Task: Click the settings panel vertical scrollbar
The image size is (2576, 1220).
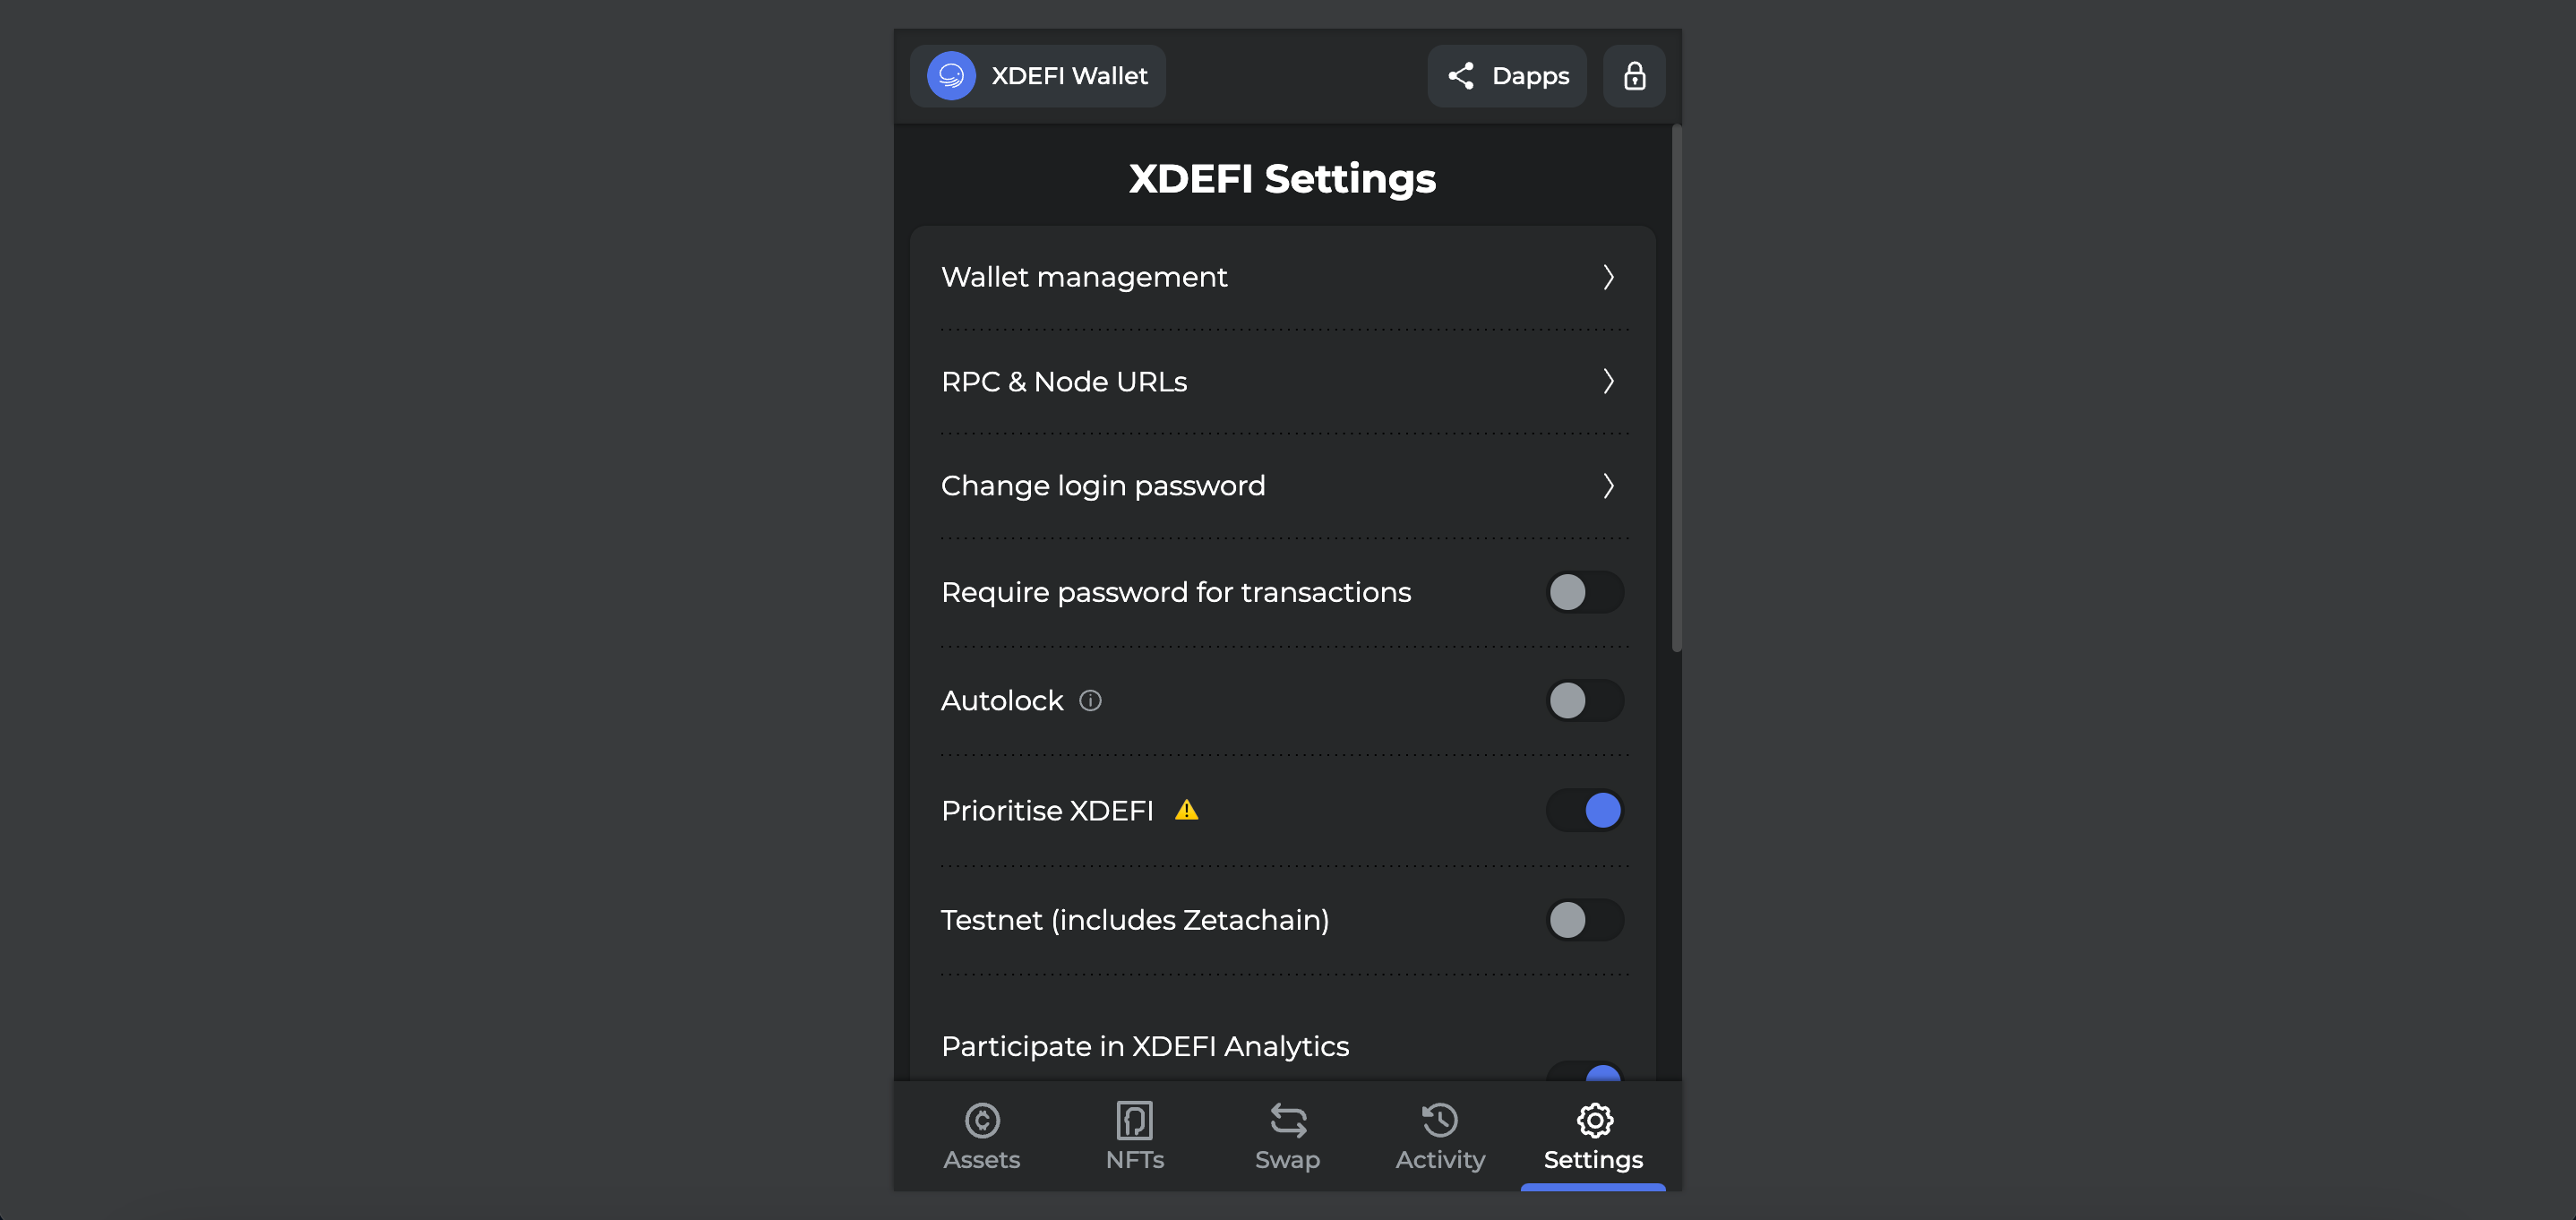Action: tap(1676, 388)
